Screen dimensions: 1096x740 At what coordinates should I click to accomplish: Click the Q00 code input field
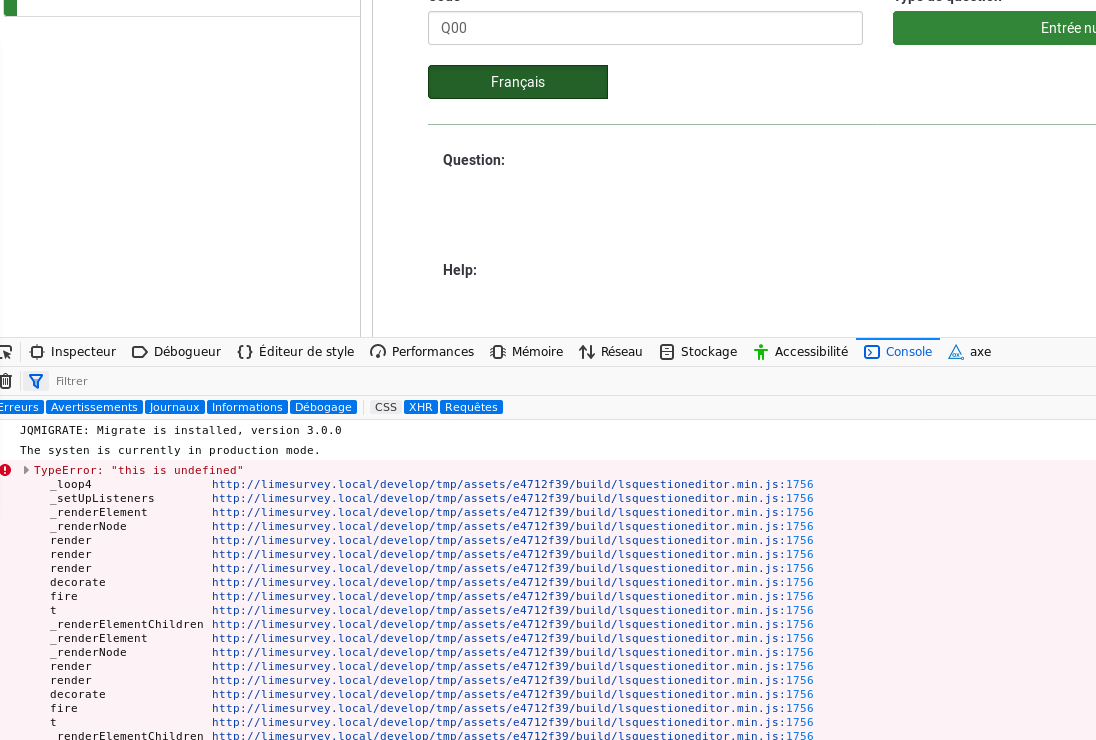click(x=645, y=28)
